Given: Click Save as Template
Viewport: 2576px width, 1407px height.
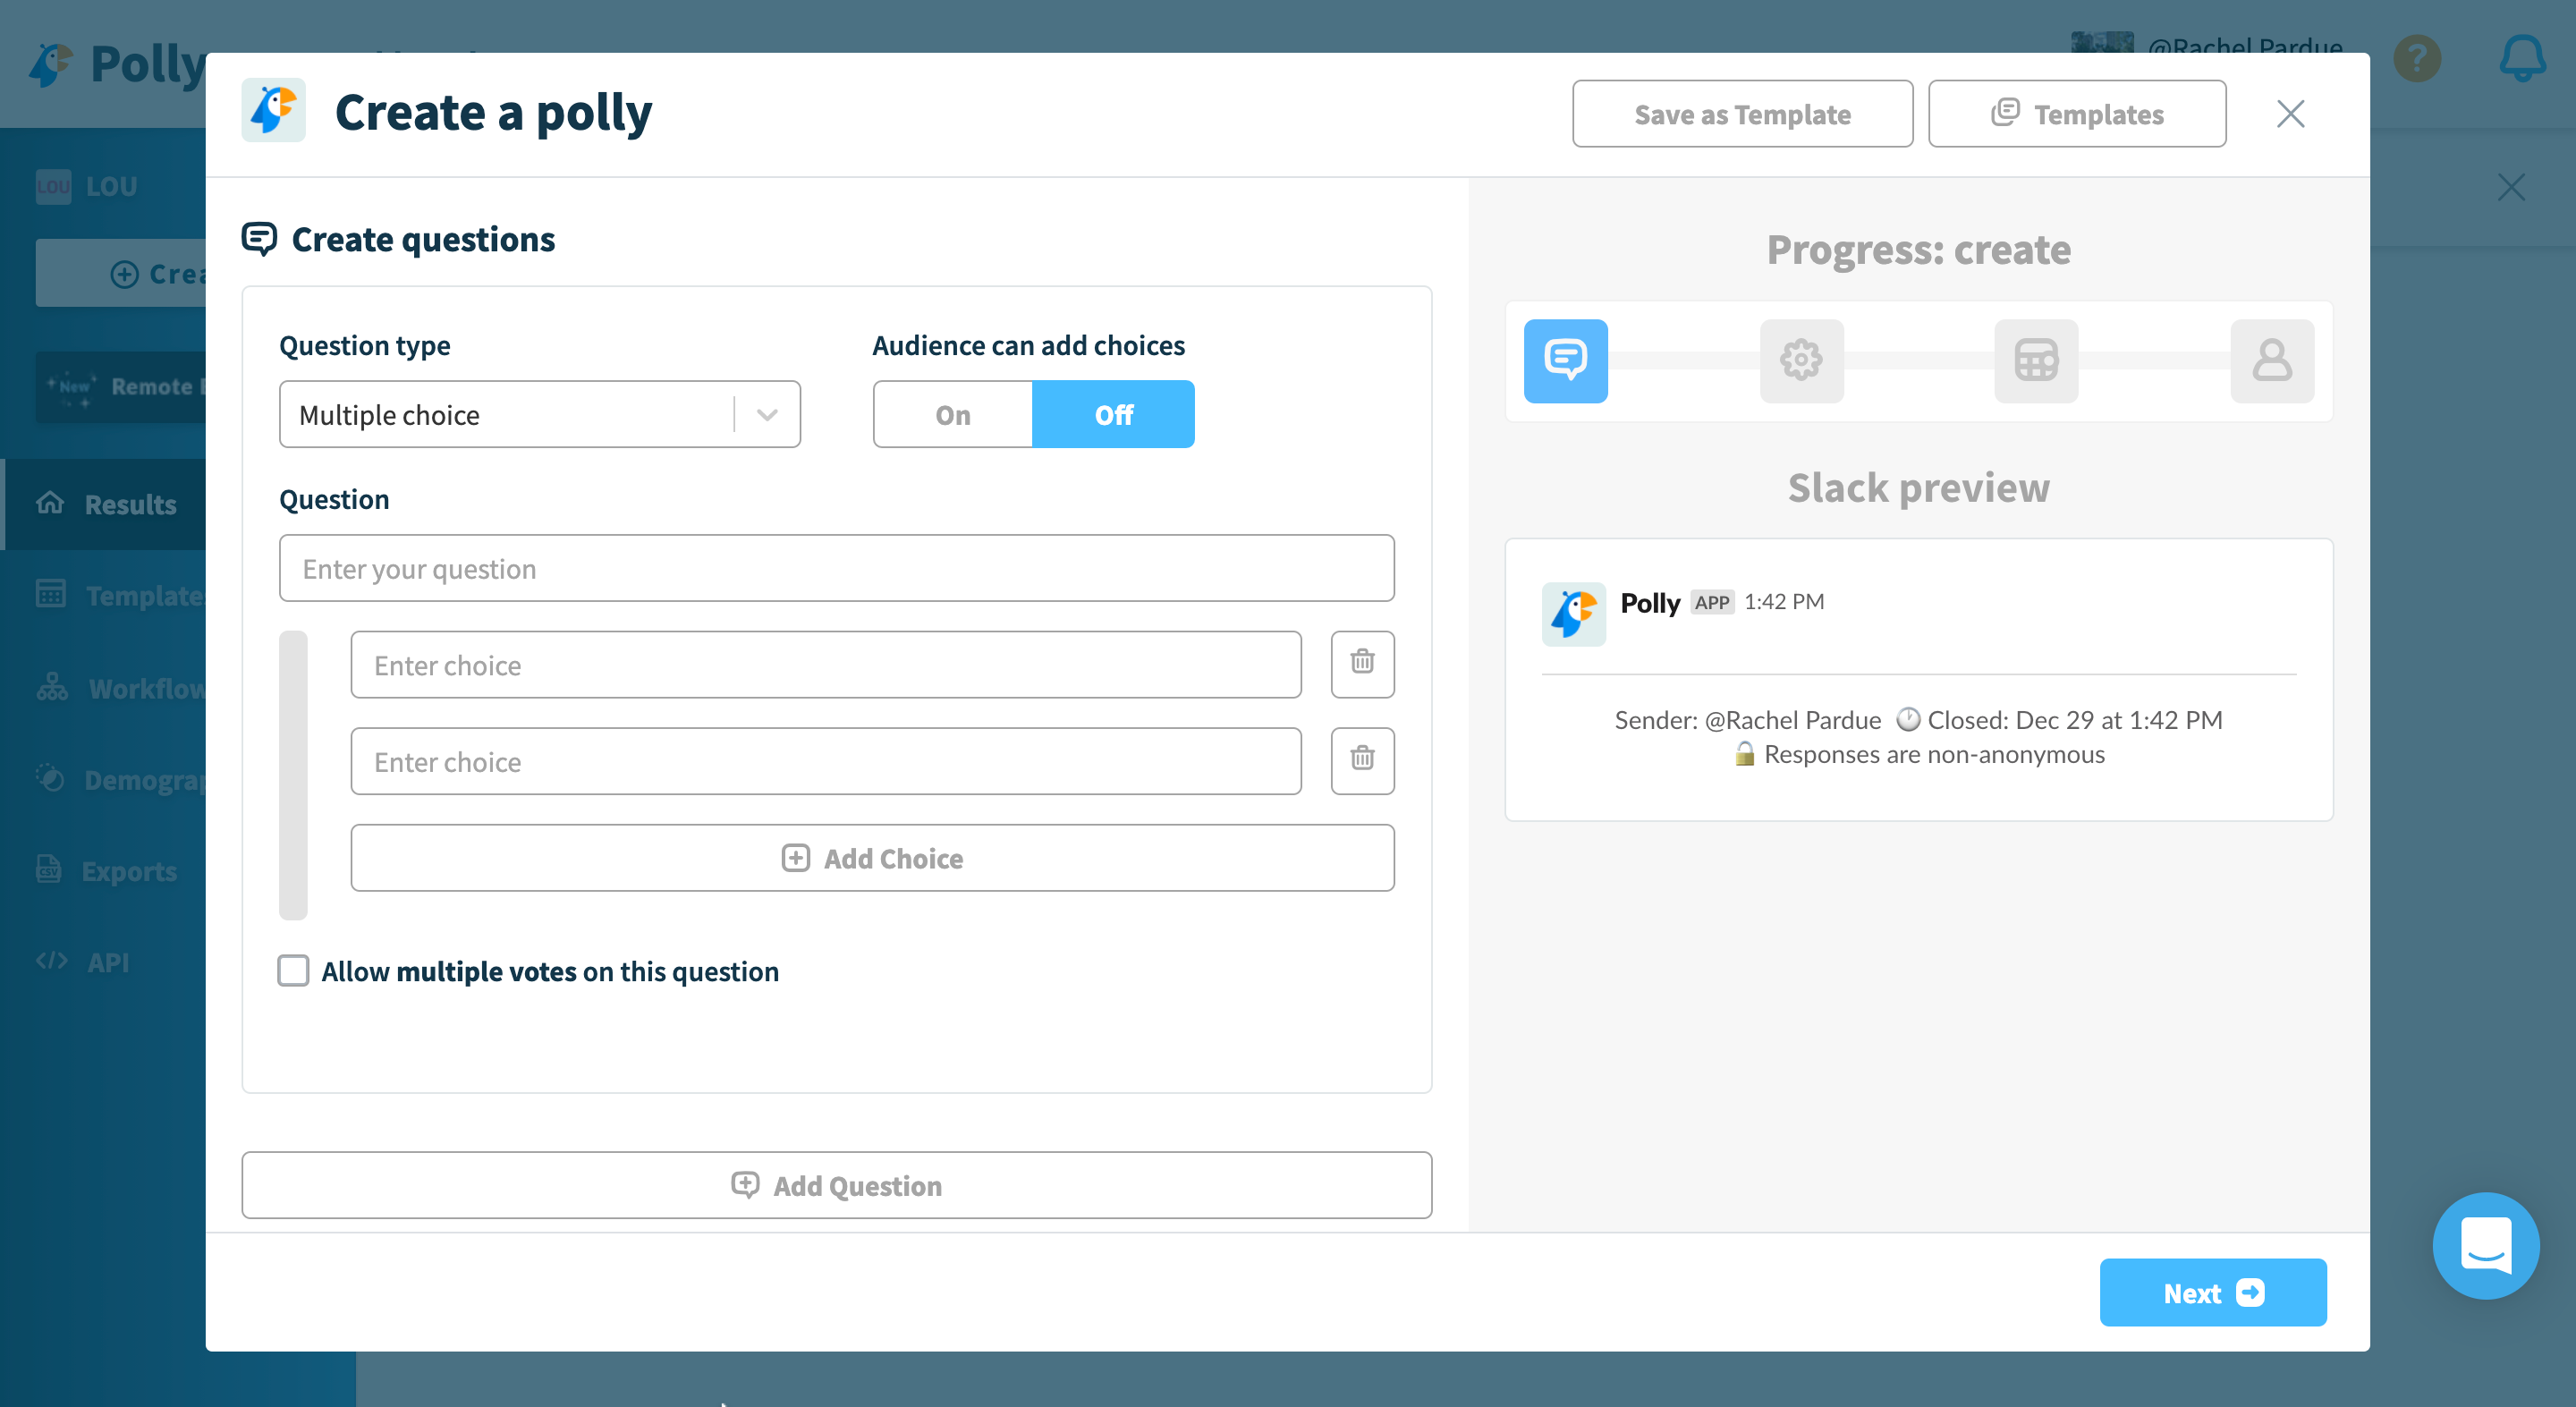Looking at the screenshot, I should [x=1742, y=114].
